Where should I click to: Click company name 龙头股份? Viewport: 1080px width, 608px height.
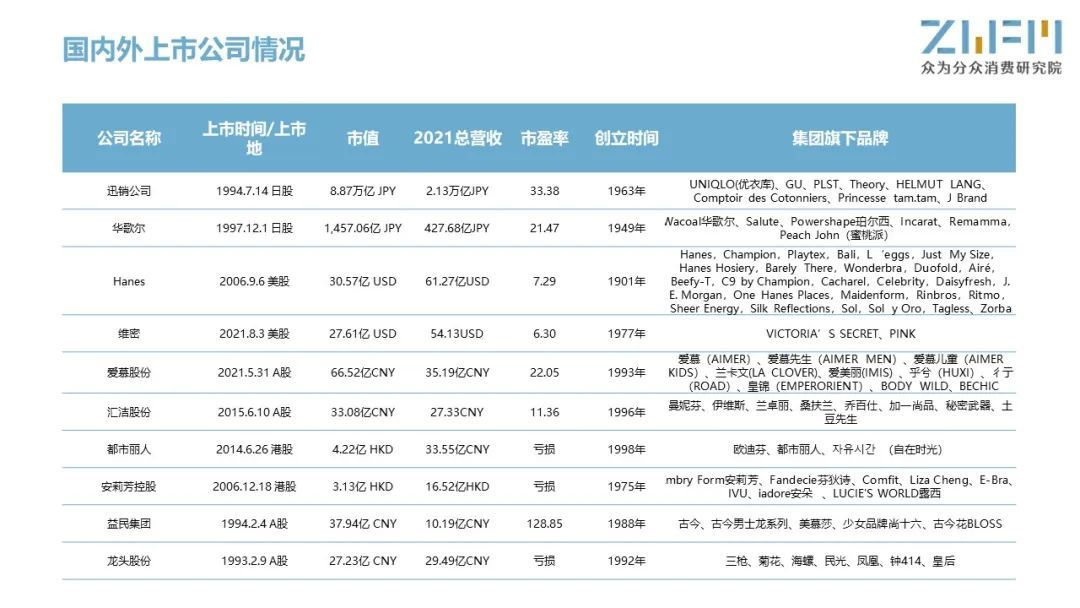pos(129,560)
